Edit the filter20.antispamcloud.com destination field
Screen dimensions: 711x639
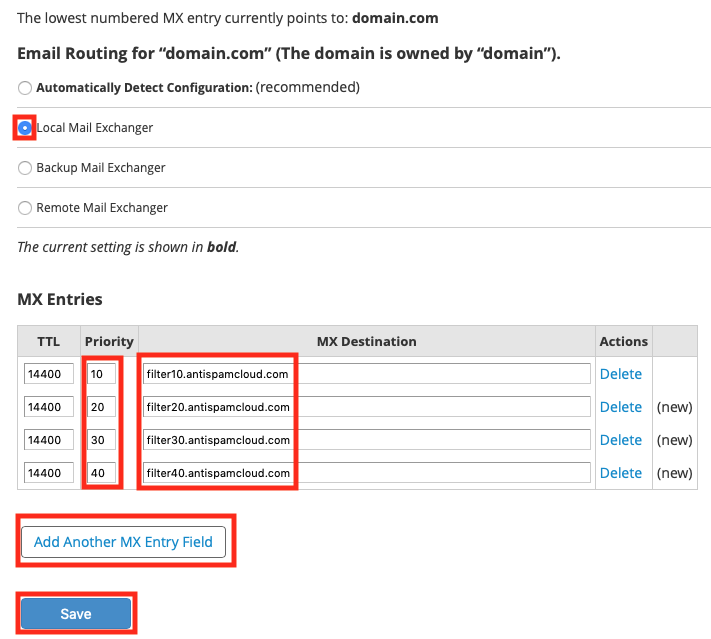(366, 407)
